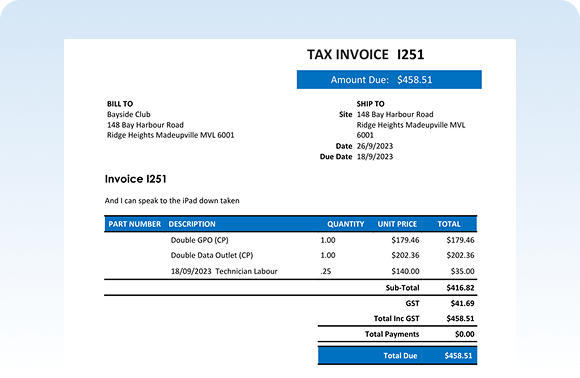
Task: Click the $35.00 line total
Action: pos(462,271)
